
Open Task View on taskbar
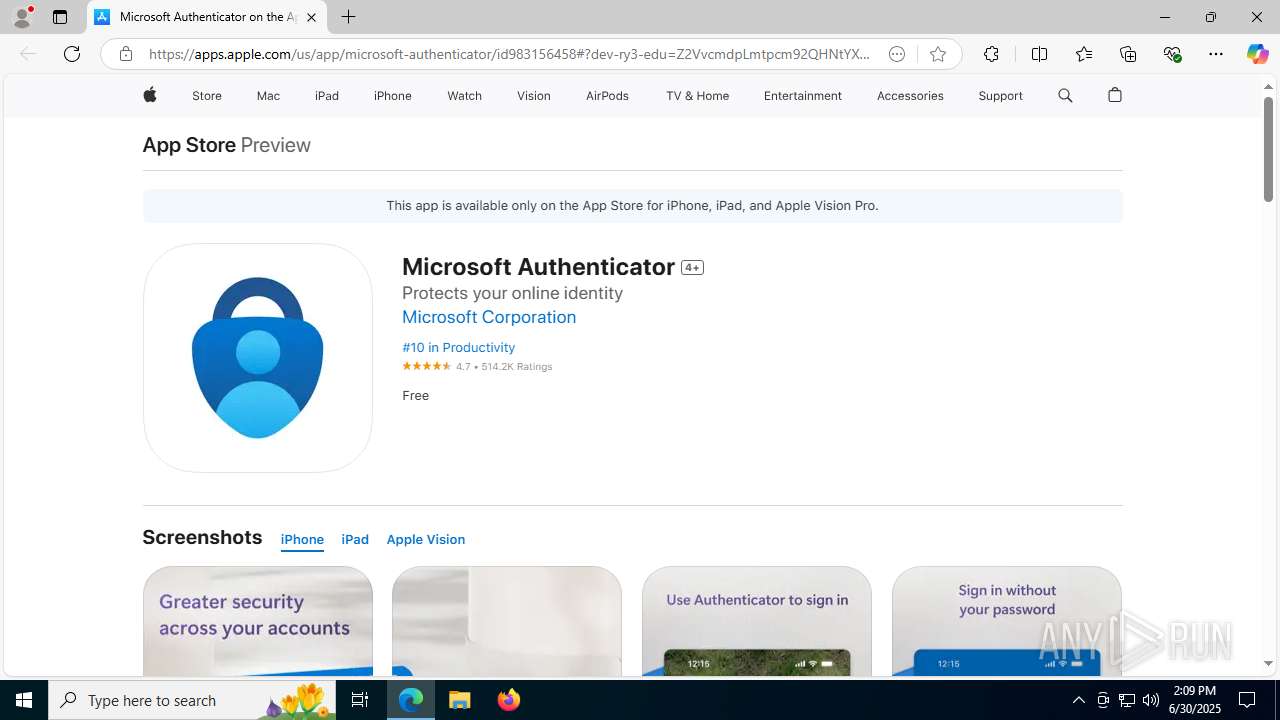[360, 700]
